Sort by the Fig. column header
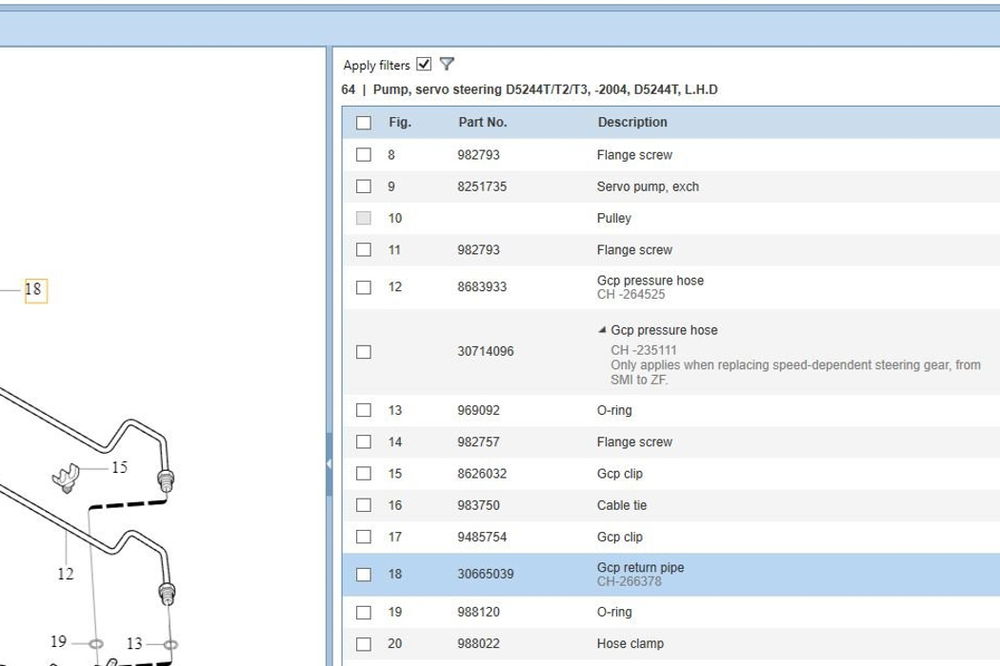This screenshot has width=1000, height=666. 400,123
